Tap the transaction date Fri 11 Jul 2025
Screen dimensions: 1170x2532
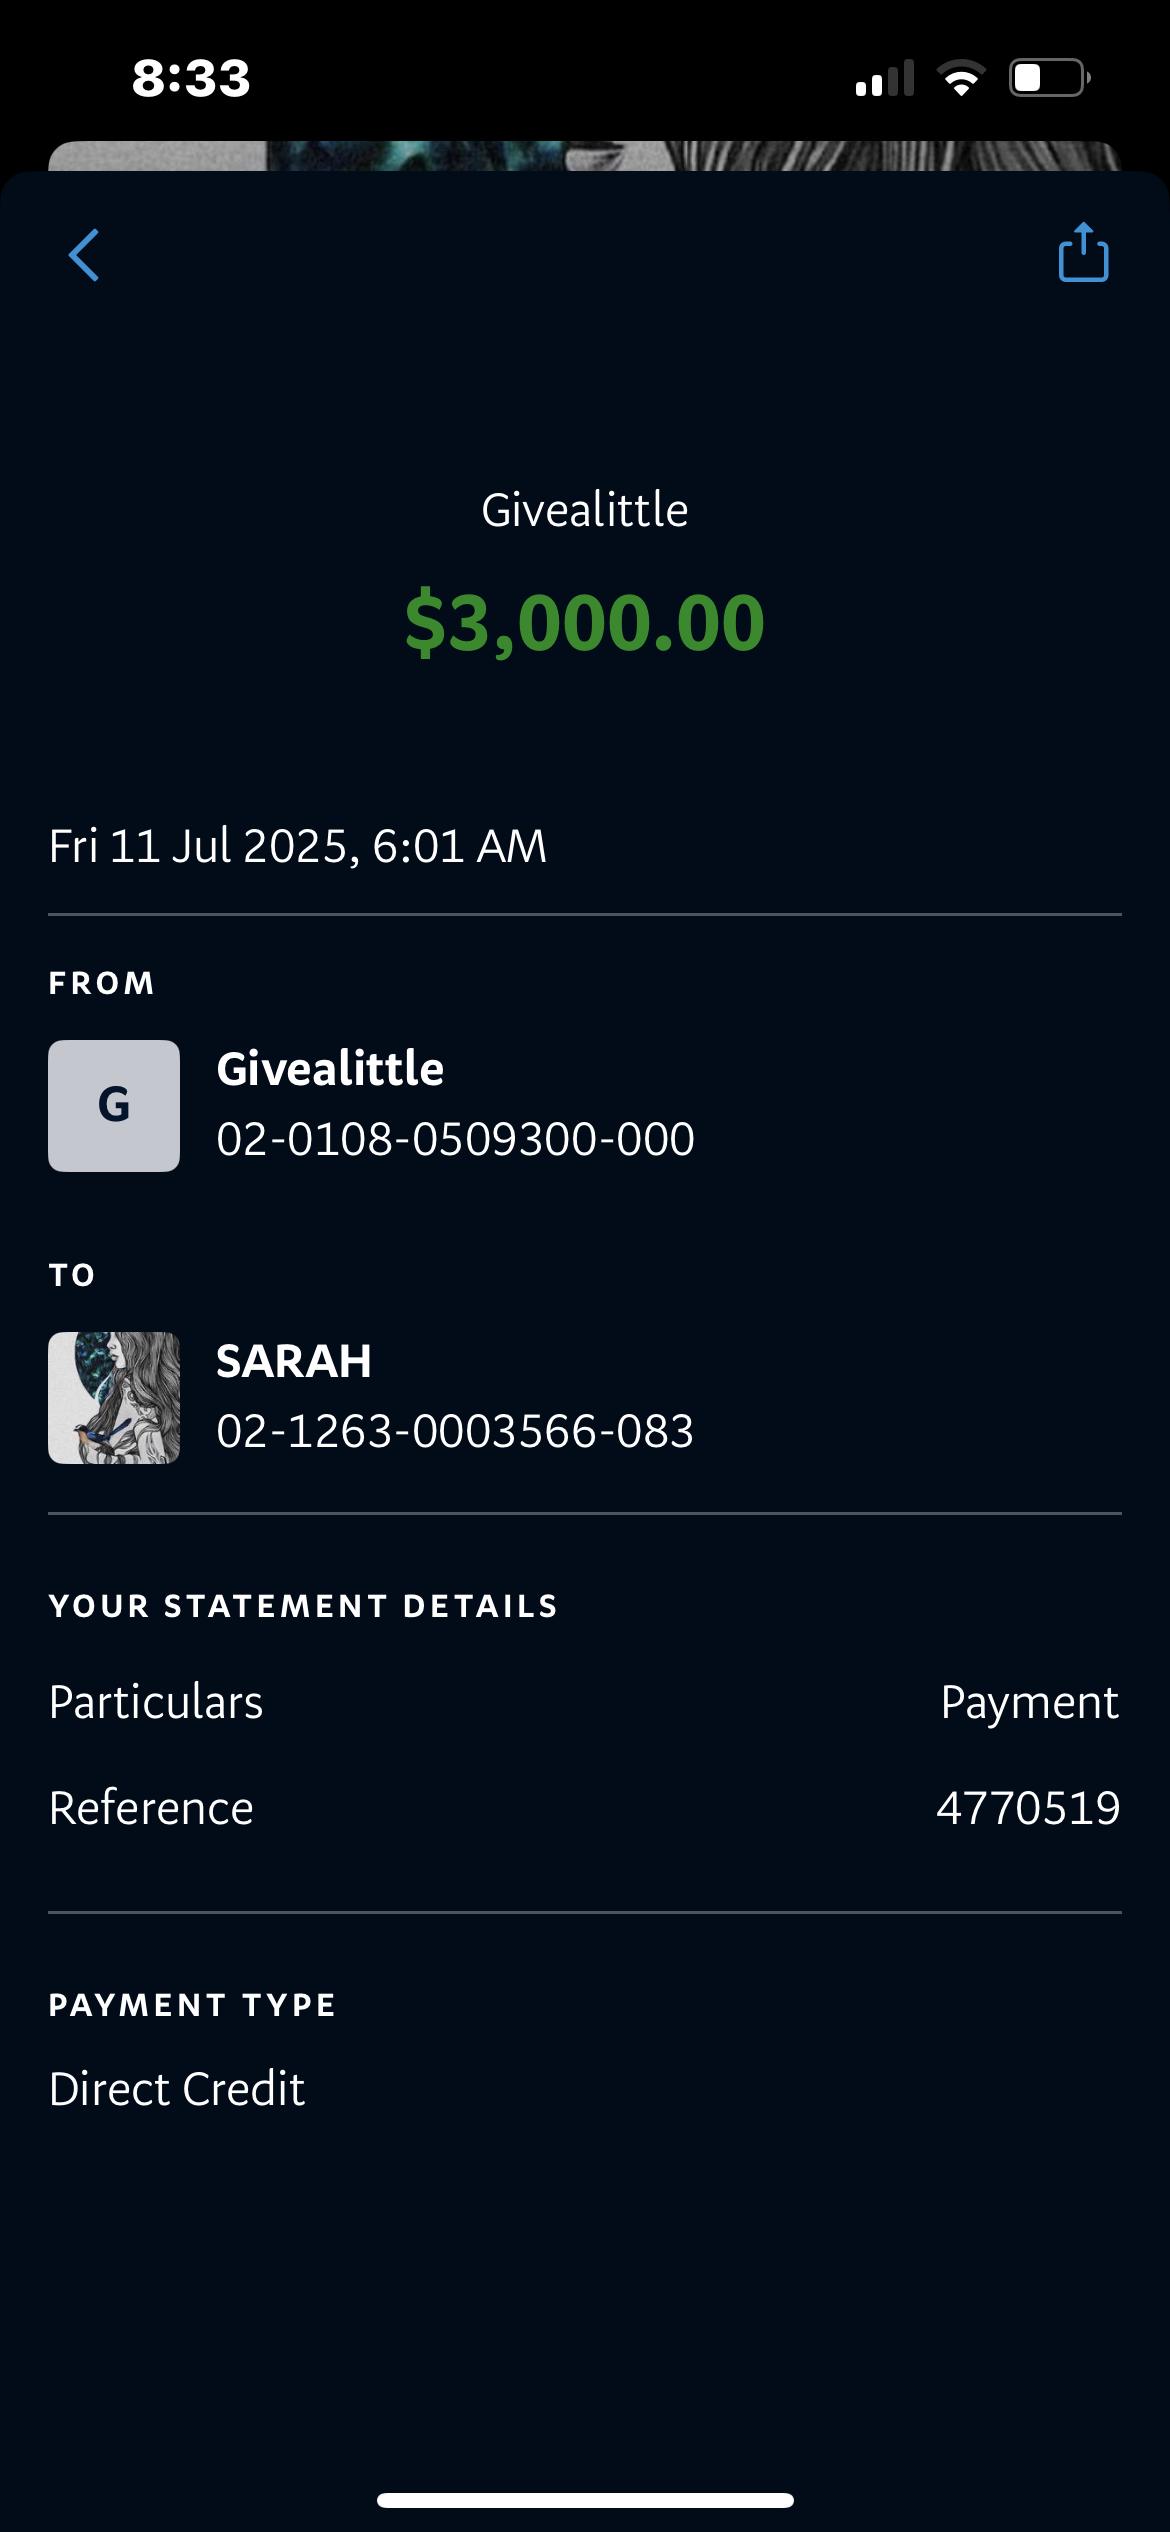click(x=298, y=846)
